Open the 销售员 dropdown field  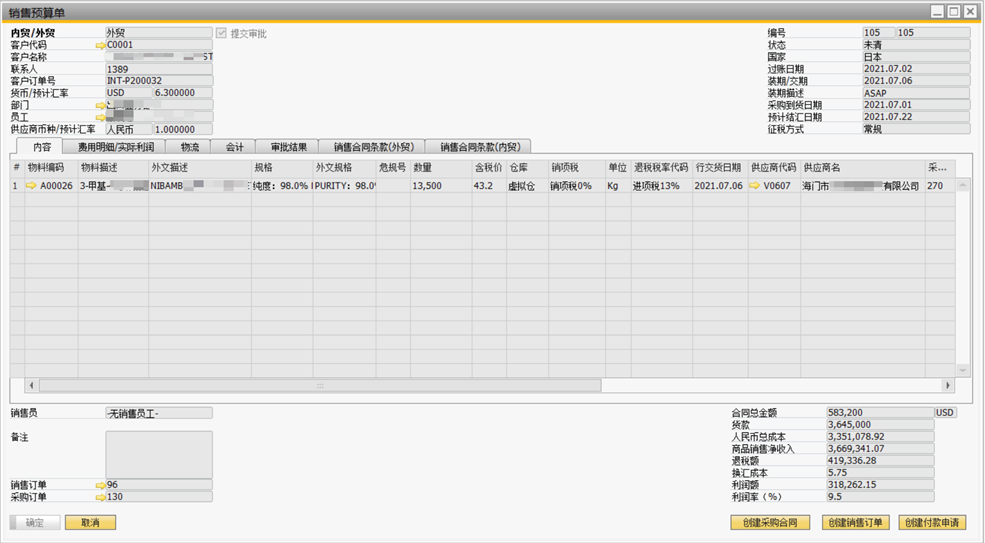click(x=159, y=413)
